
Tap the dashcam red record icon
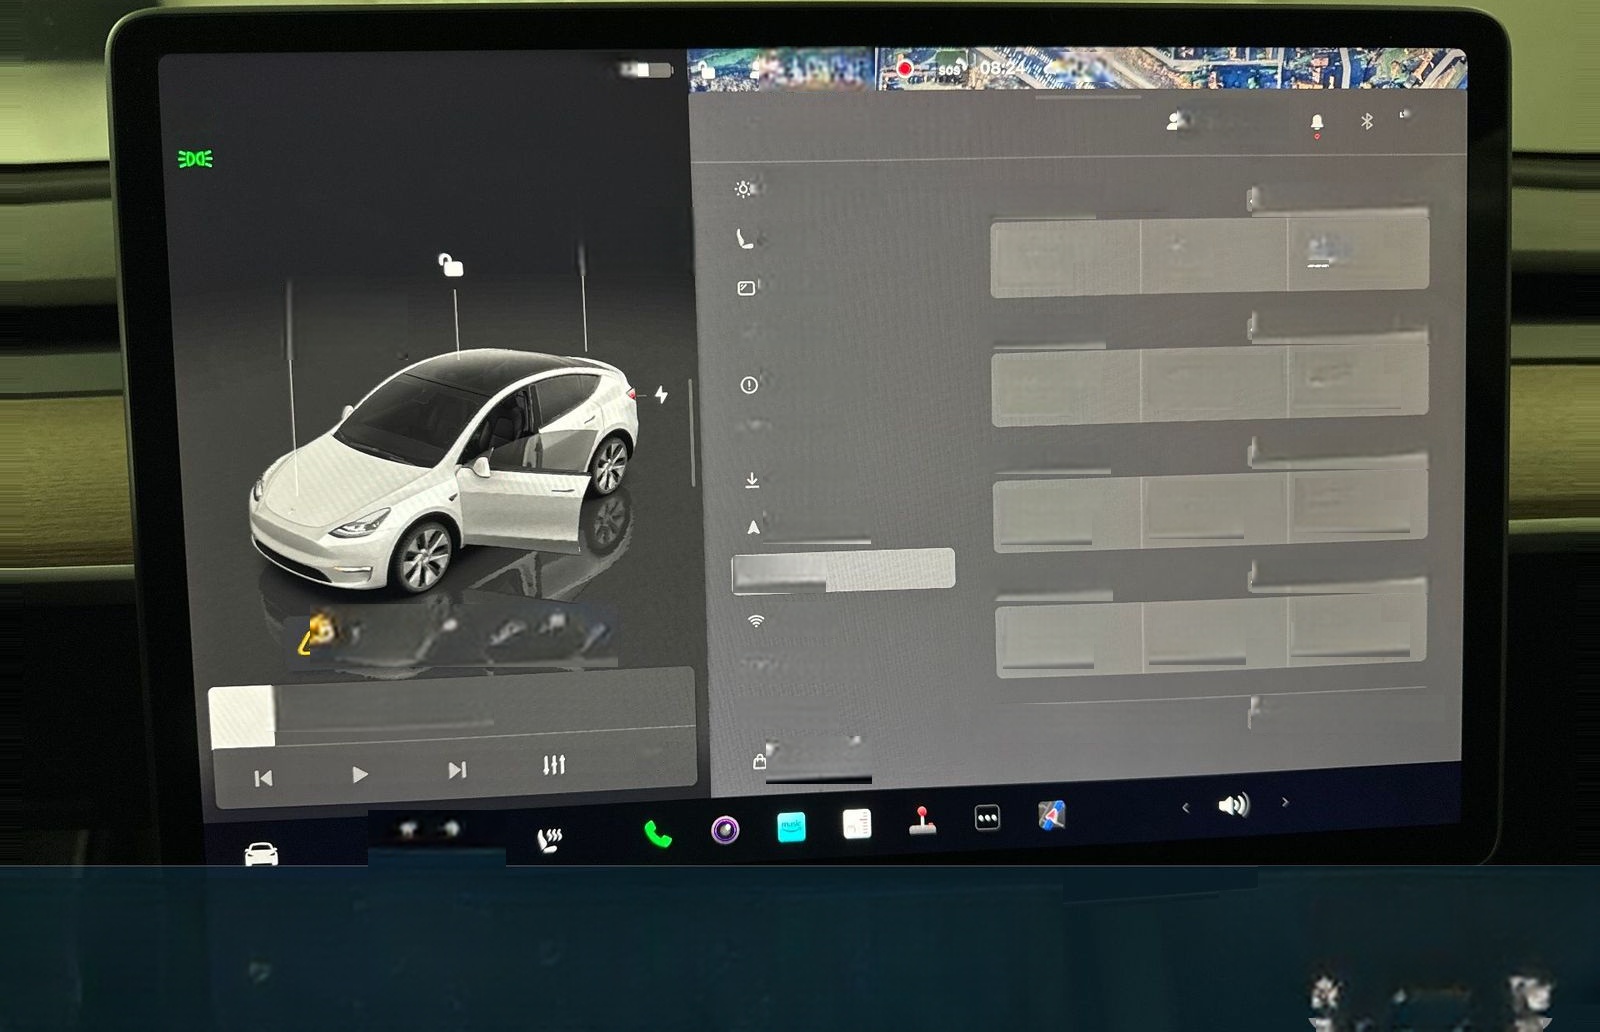coord(904,69)
